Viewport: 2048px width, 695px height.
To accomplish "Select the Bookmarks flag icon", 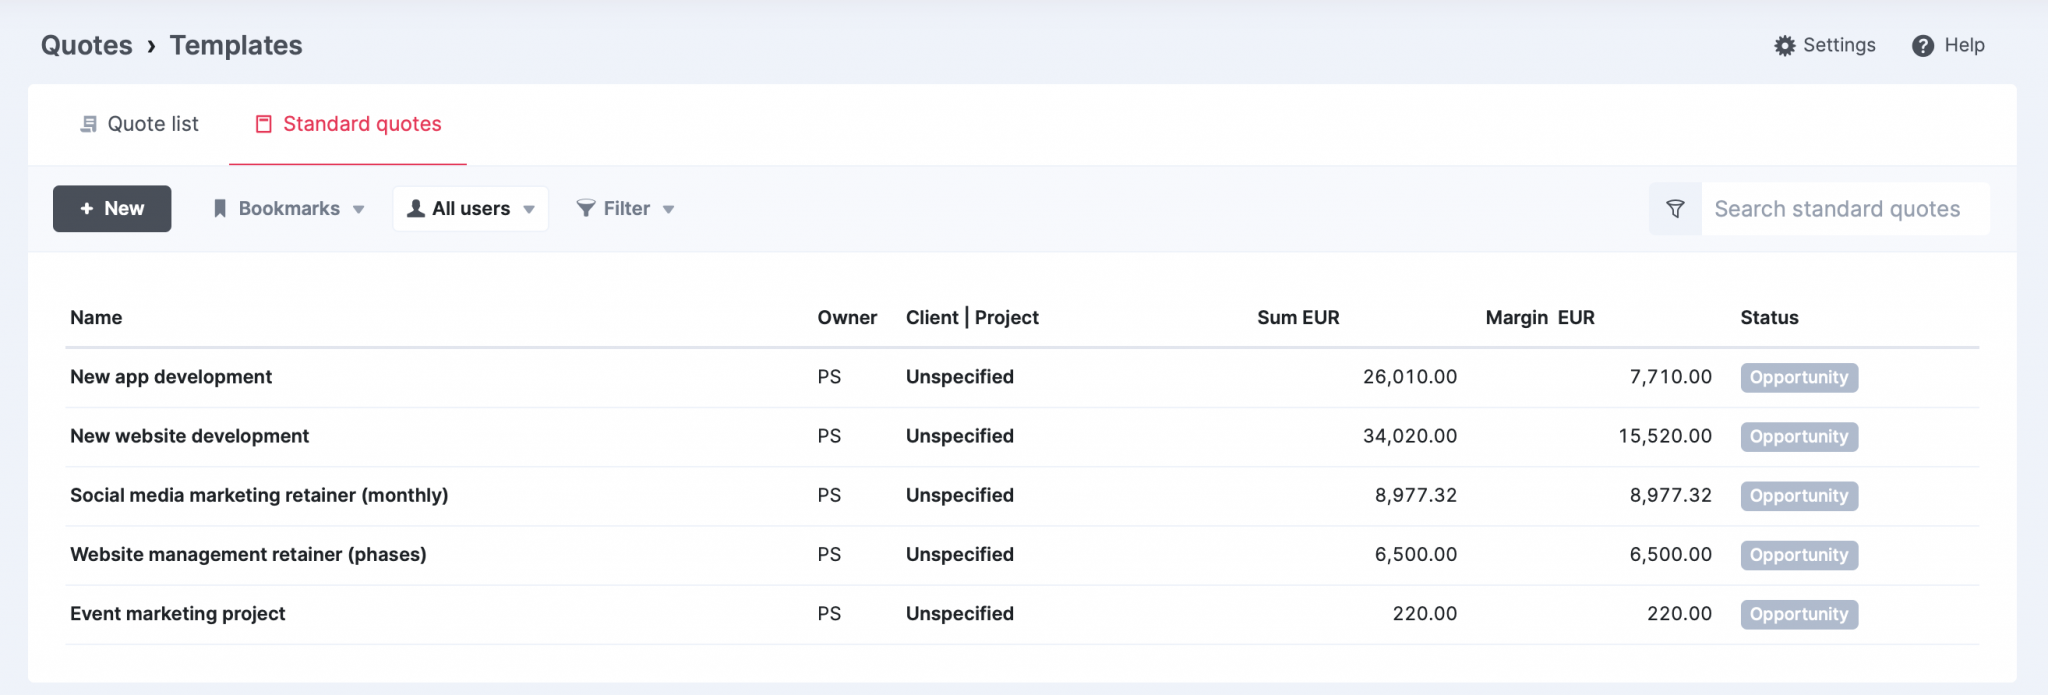I will tap(221, 208).
